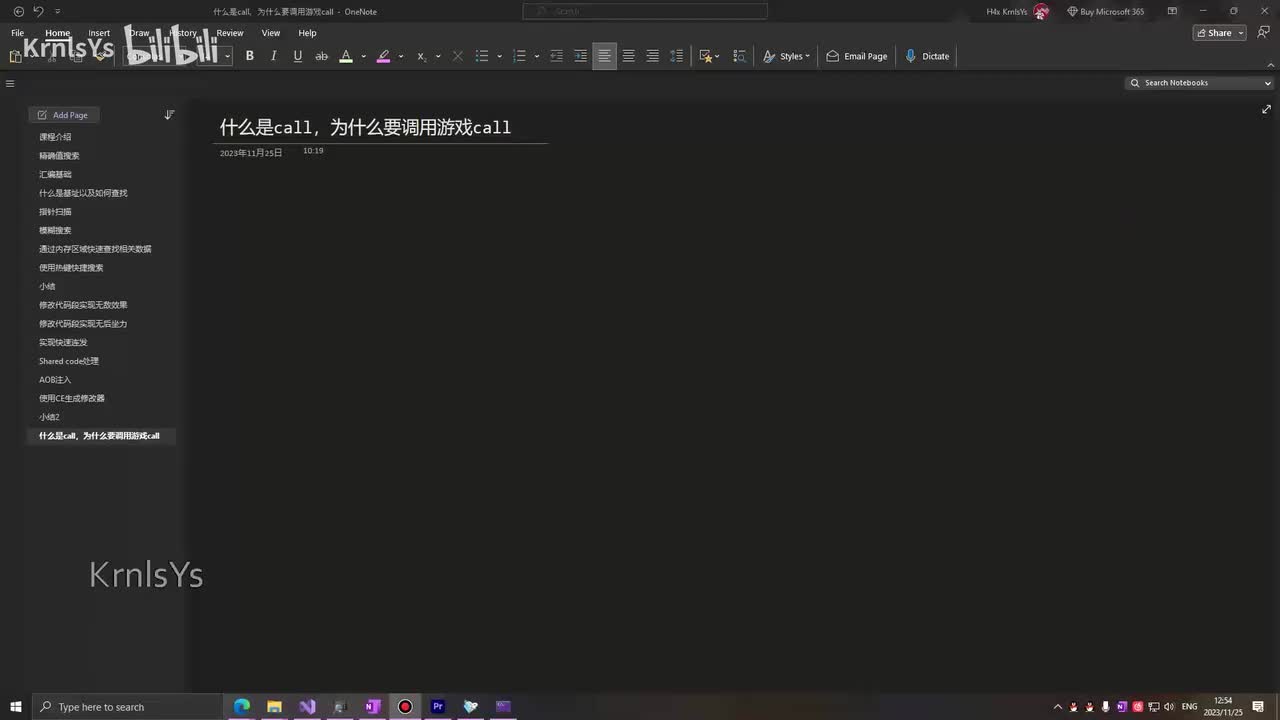Toggle align left
The height and width of the screenshot is (720, 1280).
point(604,56)
